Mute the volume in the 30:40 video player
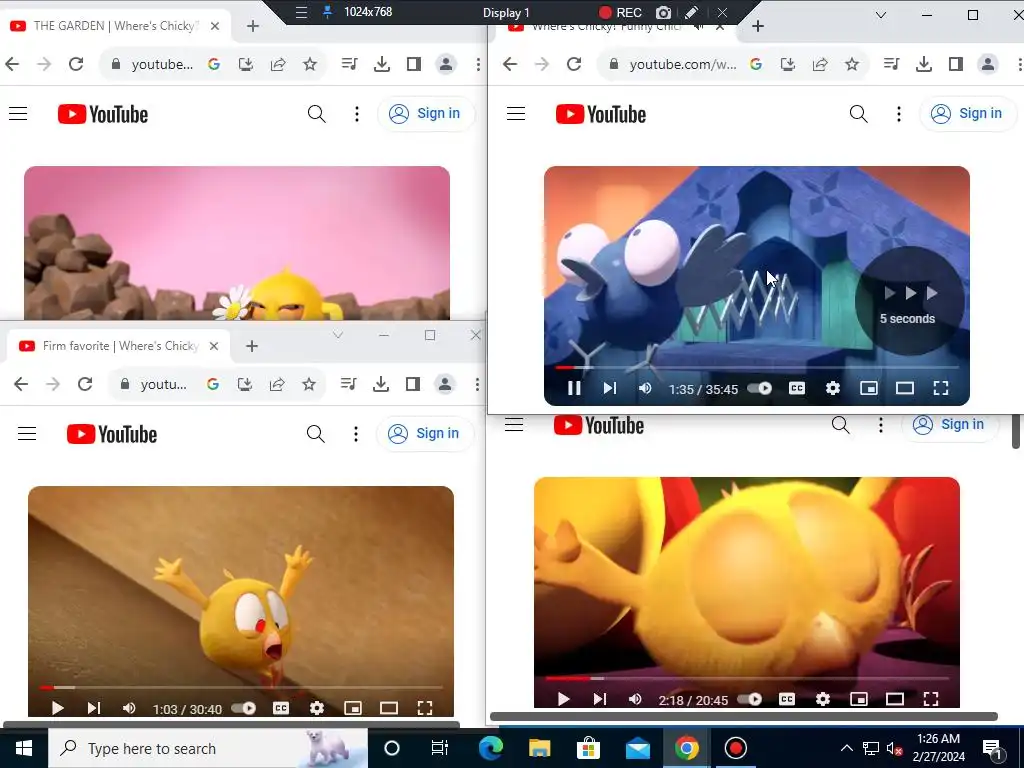Image resolution: width=1024 pixels, height=768 pixels. (x=129, y=709)
